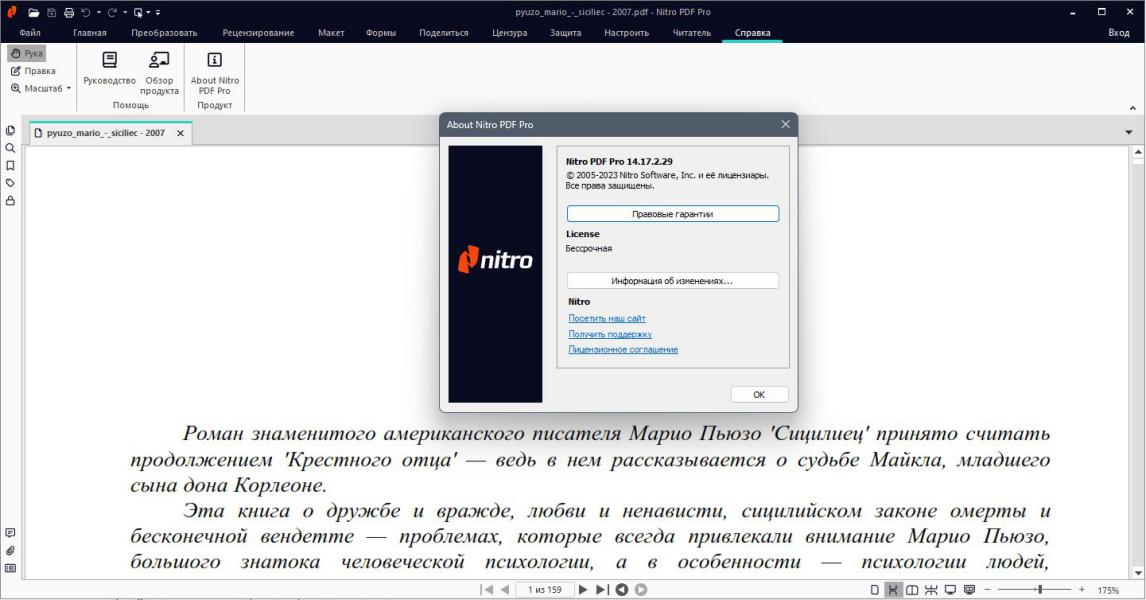Open the Лицензионное соглашение link
The height and width of the screenshot is (600, 1146).
(623, 349)
